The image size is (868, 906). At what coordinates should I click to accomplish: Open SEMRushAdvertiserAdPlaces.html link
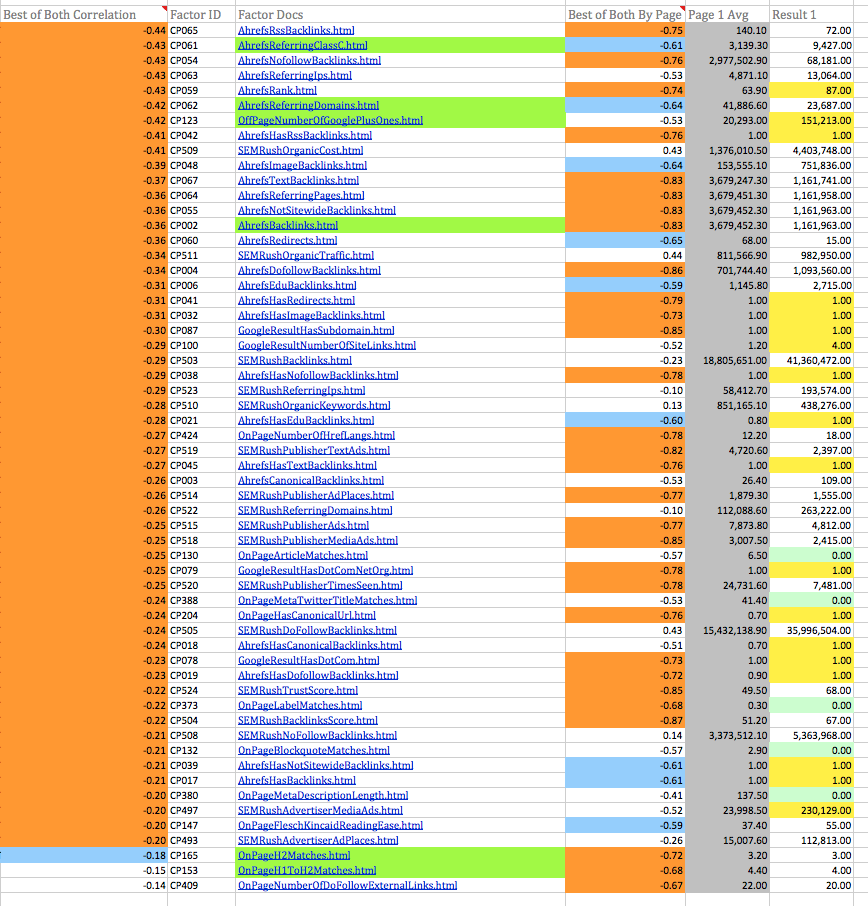[x=318, y=842]
